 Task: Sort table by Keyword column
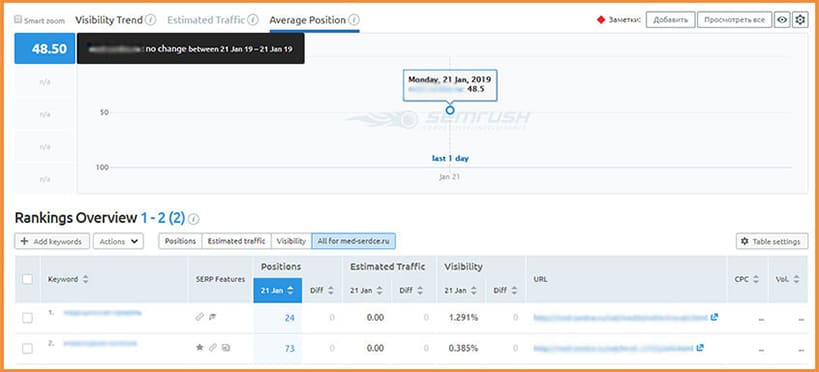pyautogui.click(x=68, y=279)
